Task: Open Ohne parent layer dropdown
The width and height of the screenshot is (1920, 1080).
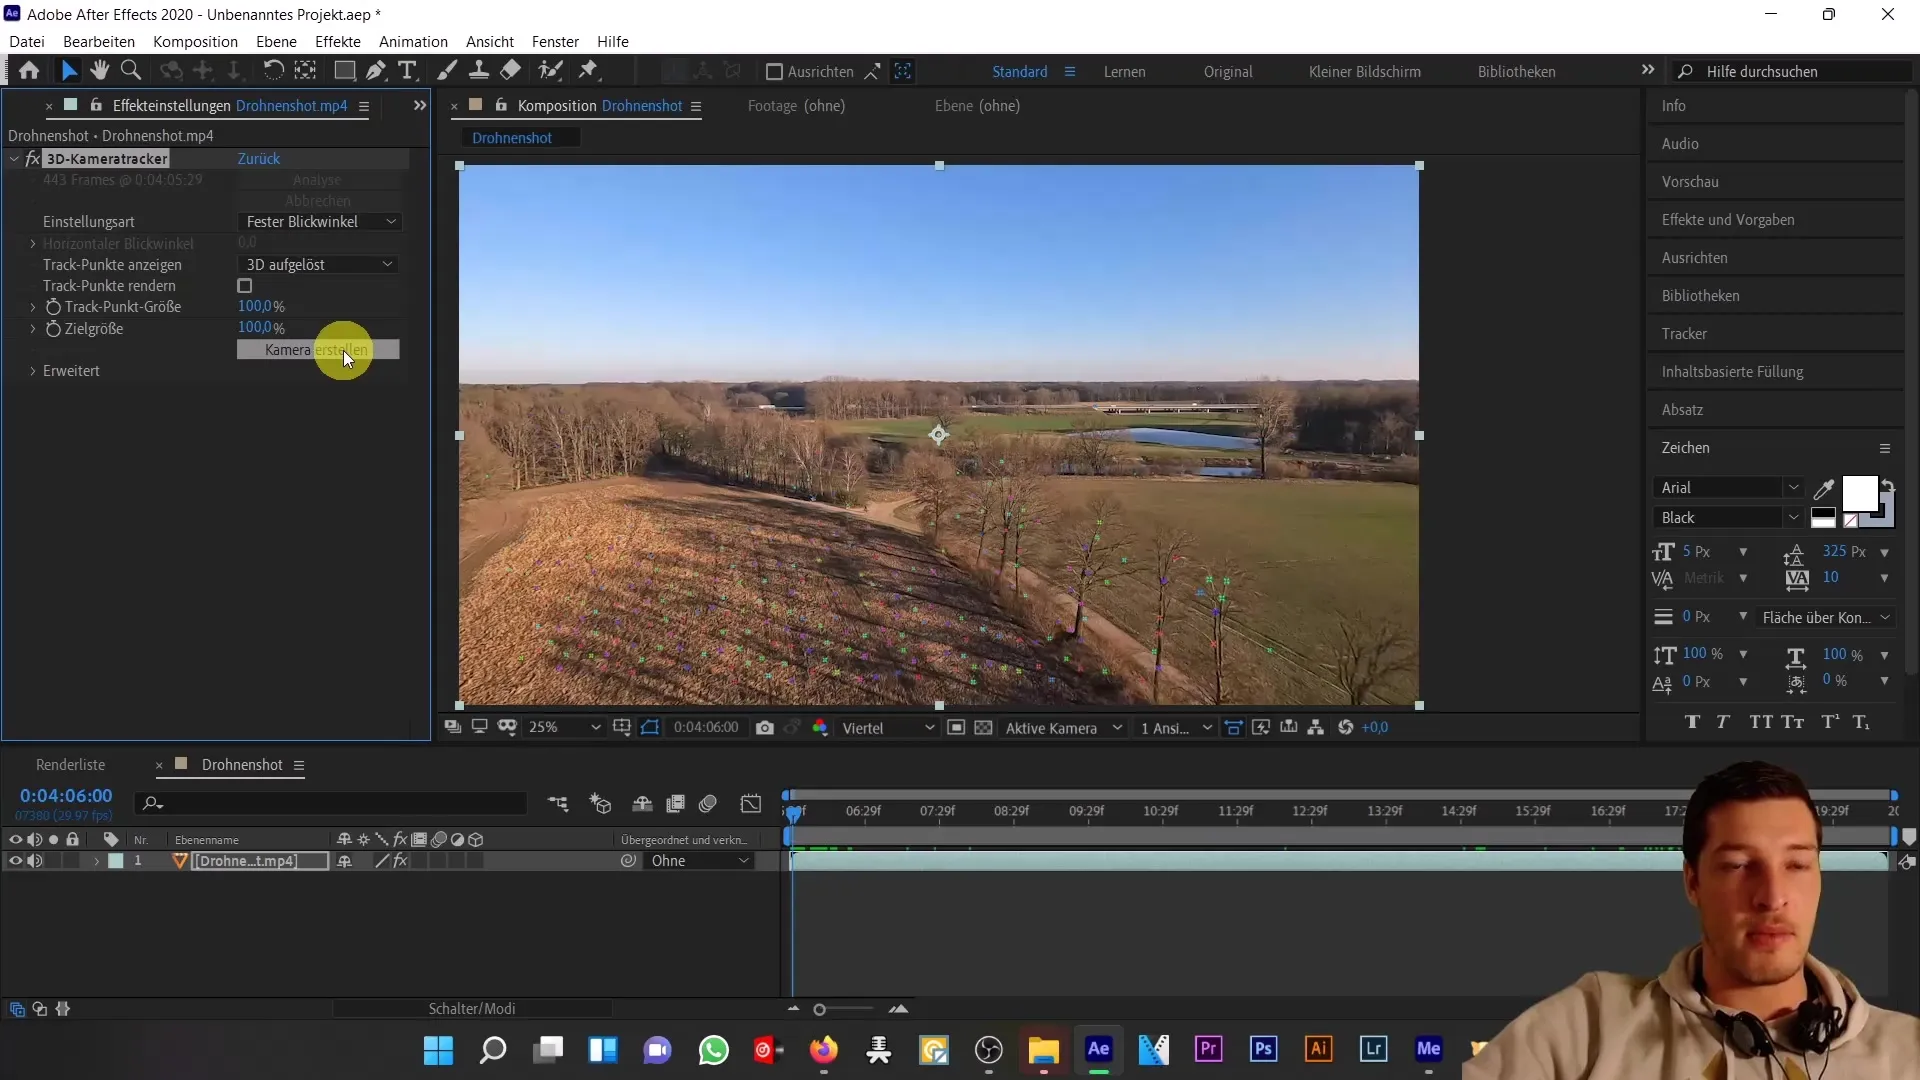Action: click(699, 861)
